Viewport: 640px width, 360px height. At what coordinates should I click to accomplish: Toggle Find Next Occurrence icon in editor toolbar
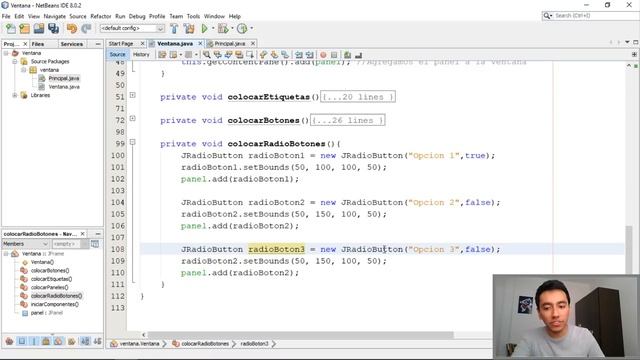click(228, 55)
